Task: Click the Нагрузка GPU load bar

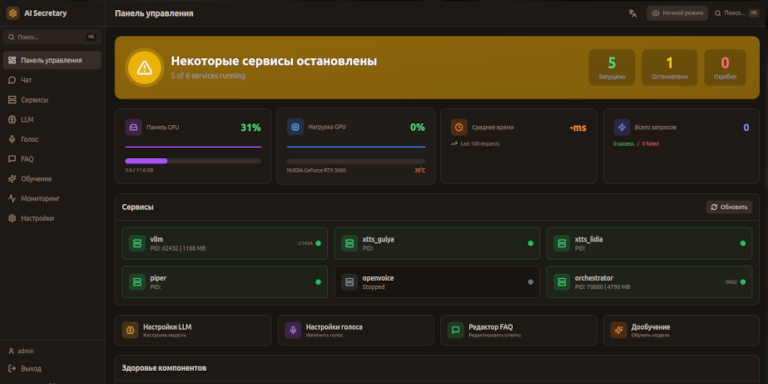Action: (356, 161)
